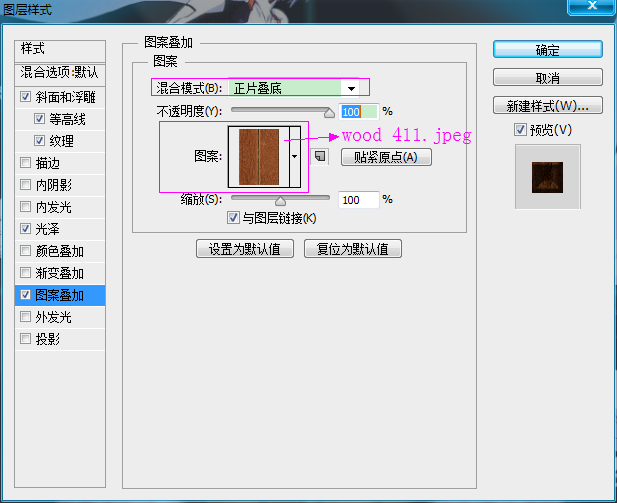Click 新建样式(W)... button
This screenshot has height=503, width=617.
548,105
